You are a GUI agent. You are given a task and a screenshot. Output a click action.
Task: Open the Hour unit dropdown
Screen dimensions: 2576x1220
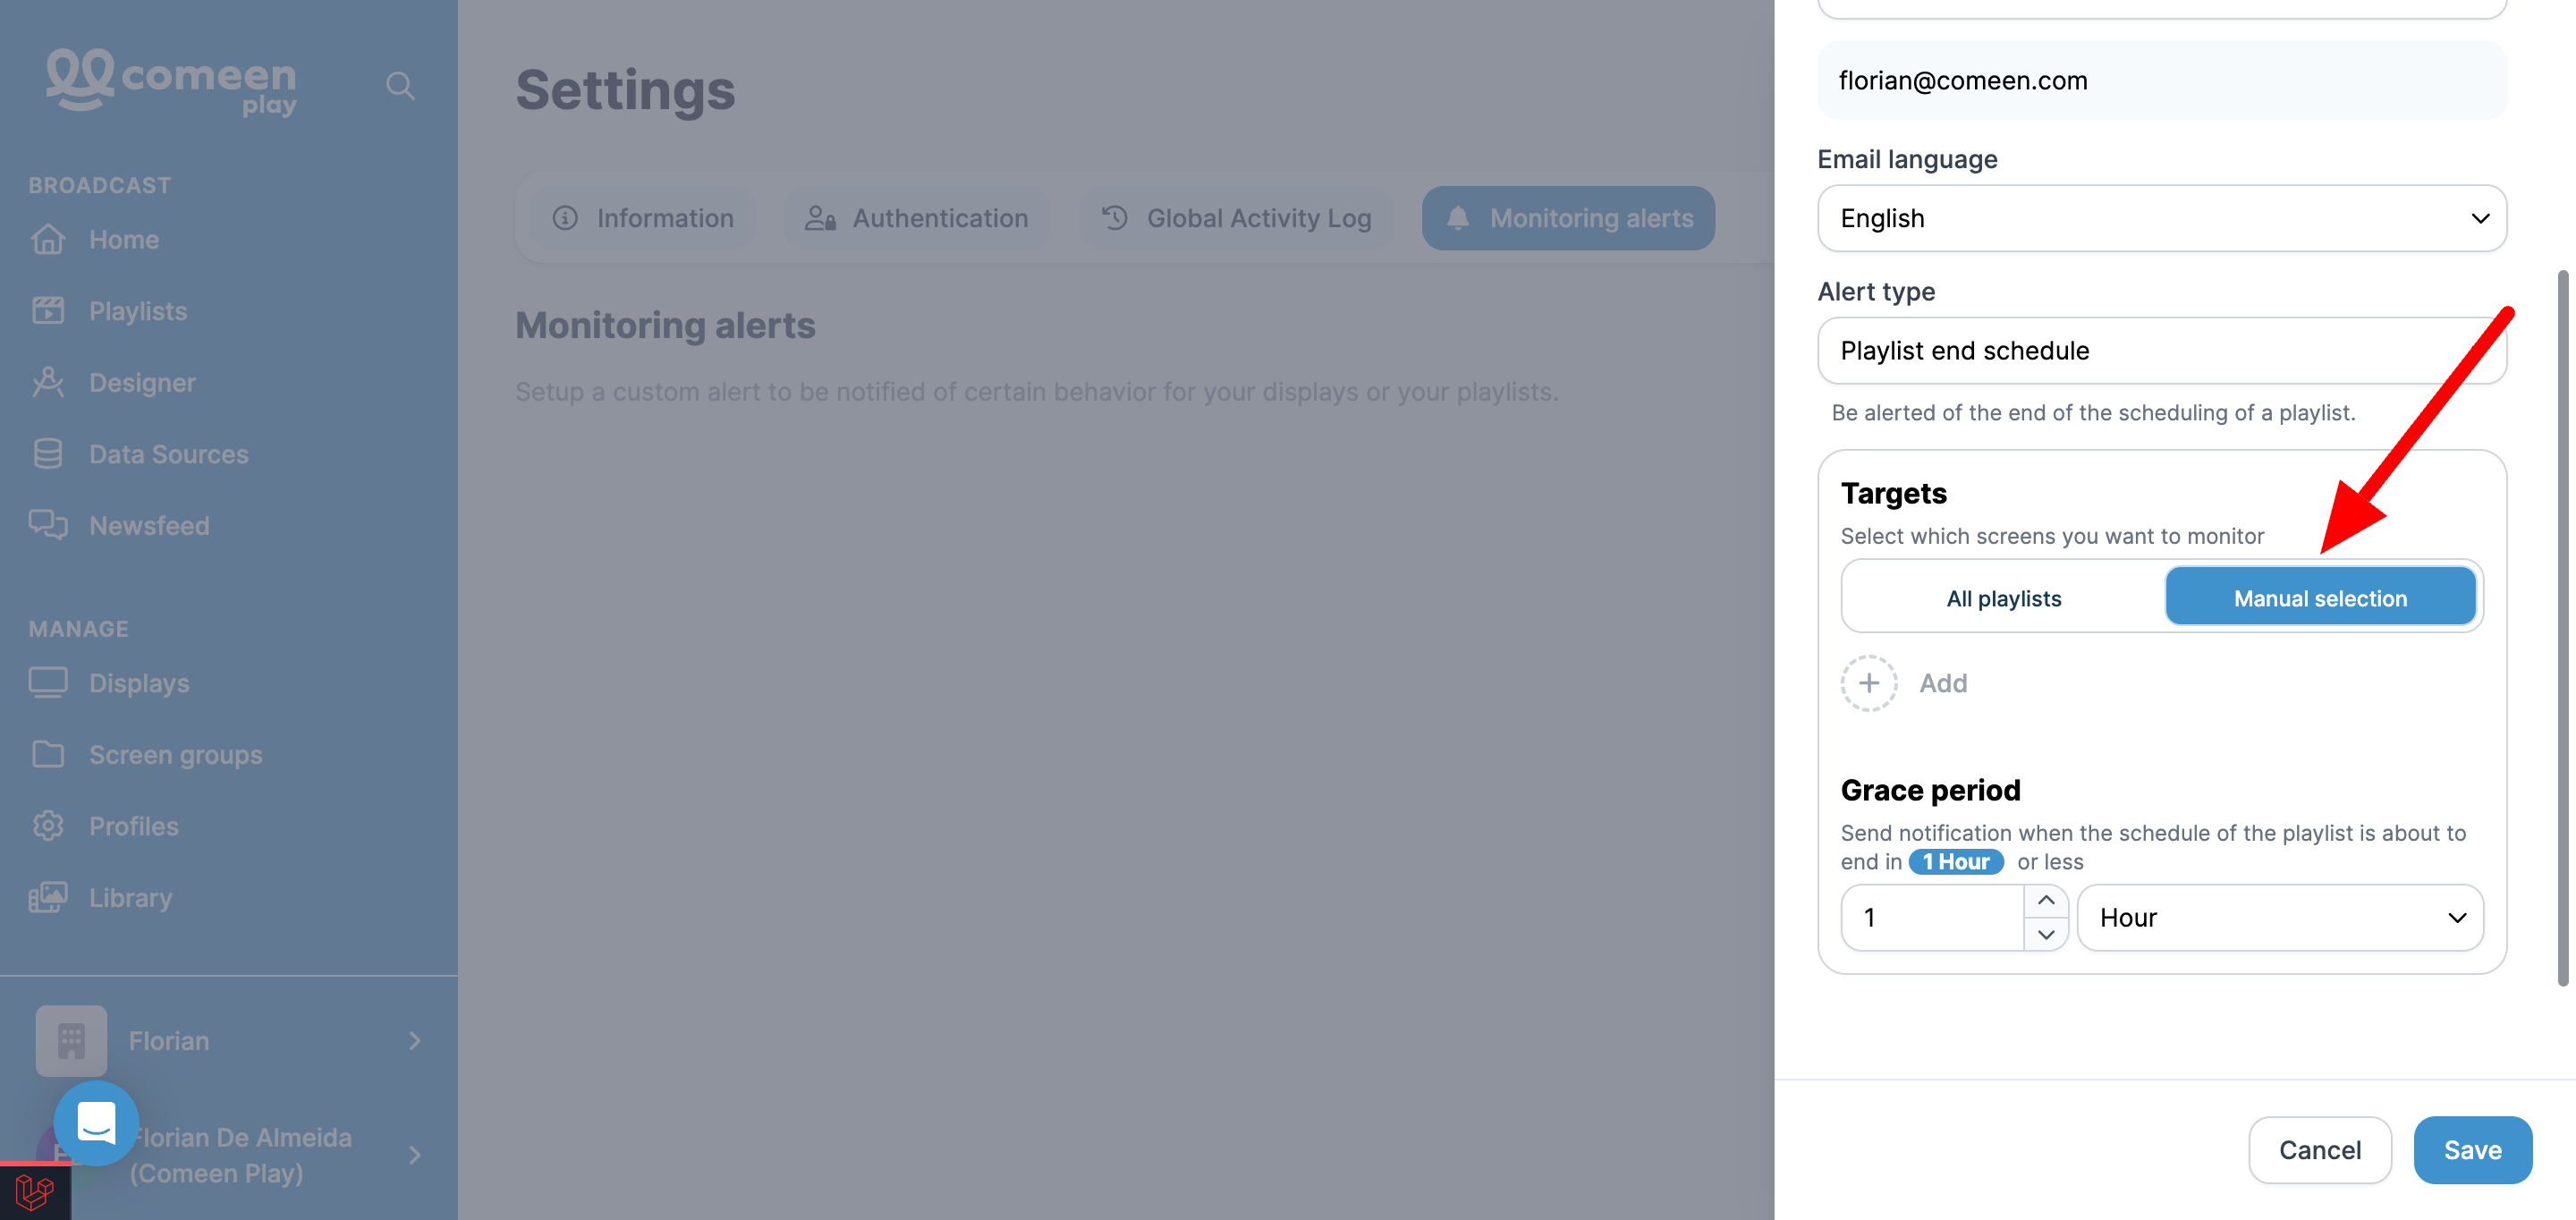point(2279,917)
